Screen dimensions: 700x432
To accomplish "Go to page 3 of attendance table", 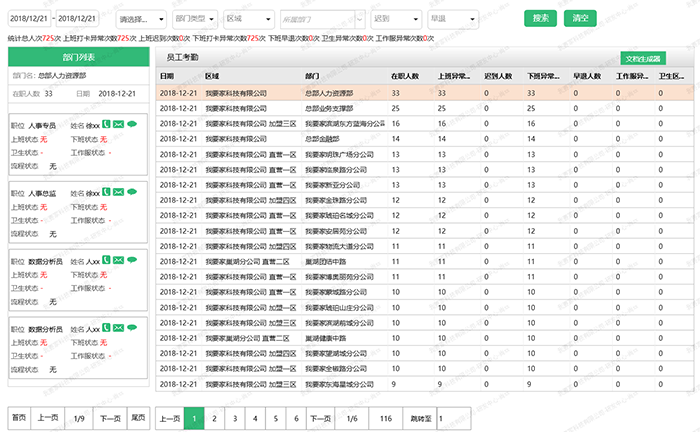I will click(235, 419).
